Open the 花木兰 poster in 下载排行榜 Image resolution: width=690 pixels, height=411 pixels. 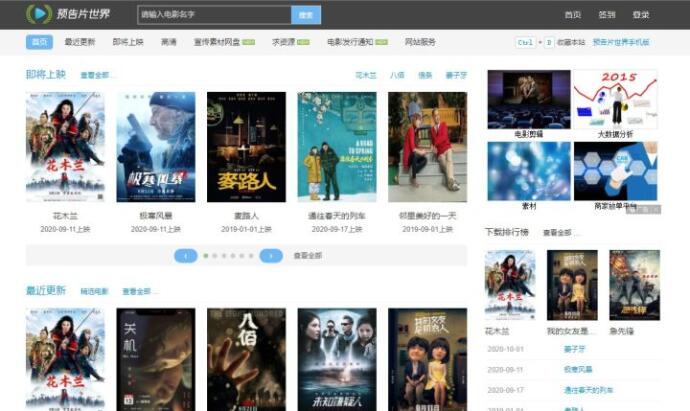pos(510,285)
